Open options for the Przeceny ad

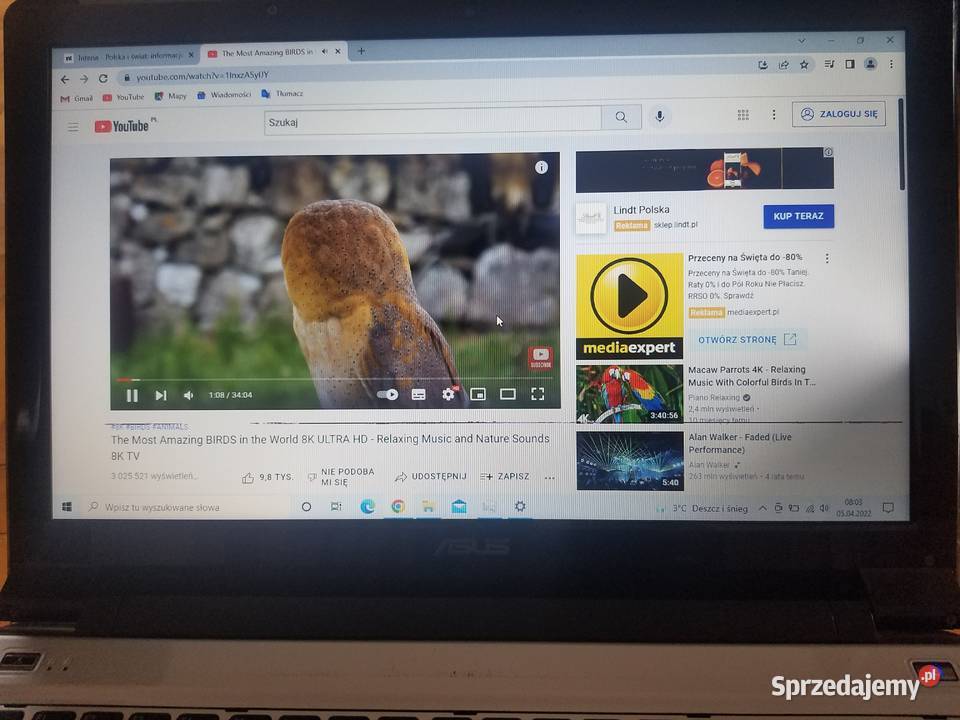tap(827, 258)
